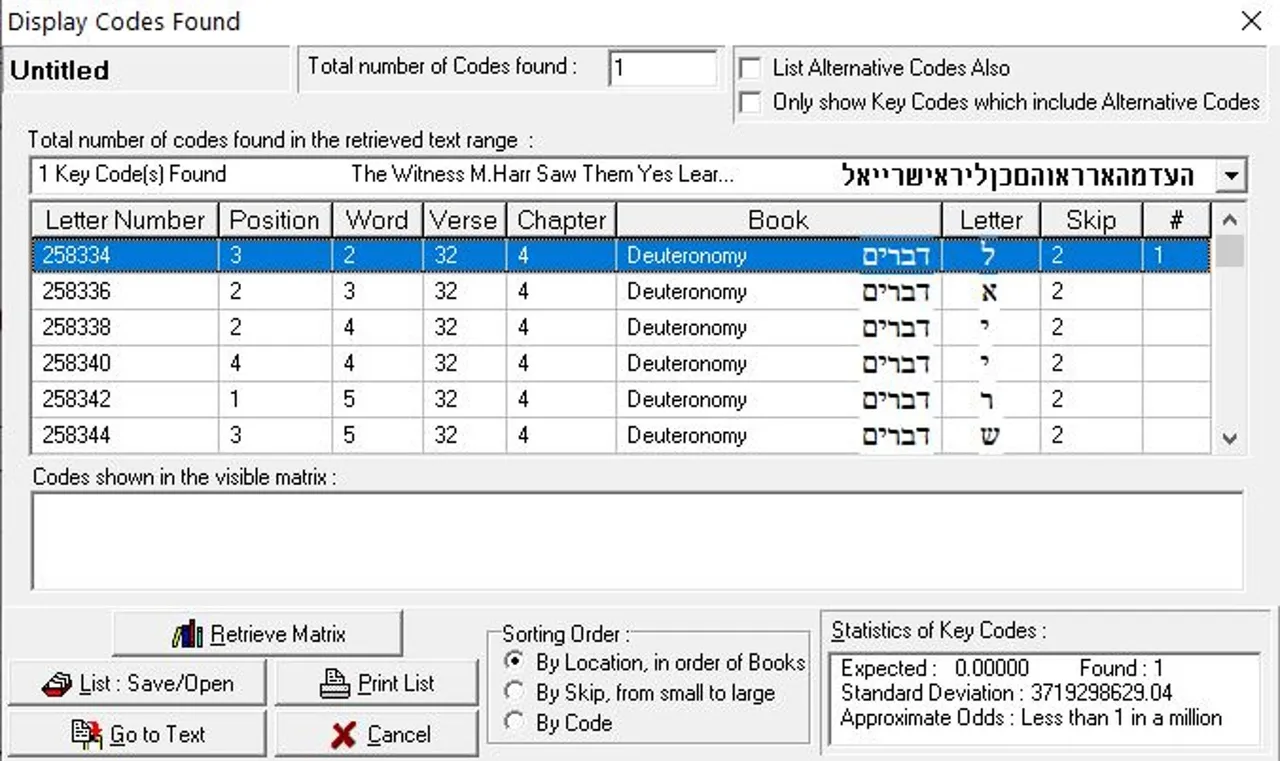Click the Skip column header
This screenshot has width=1280, height=761.
1091,220
